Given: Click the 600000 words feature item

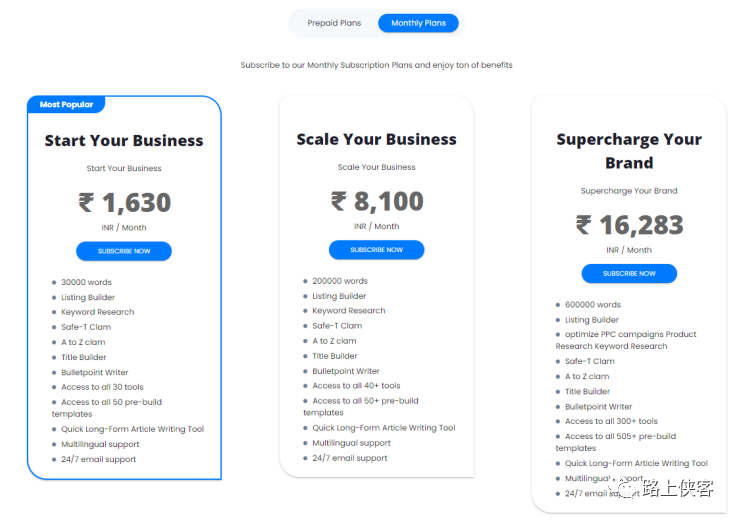Looking at the screenshot, I should [593, 305].
